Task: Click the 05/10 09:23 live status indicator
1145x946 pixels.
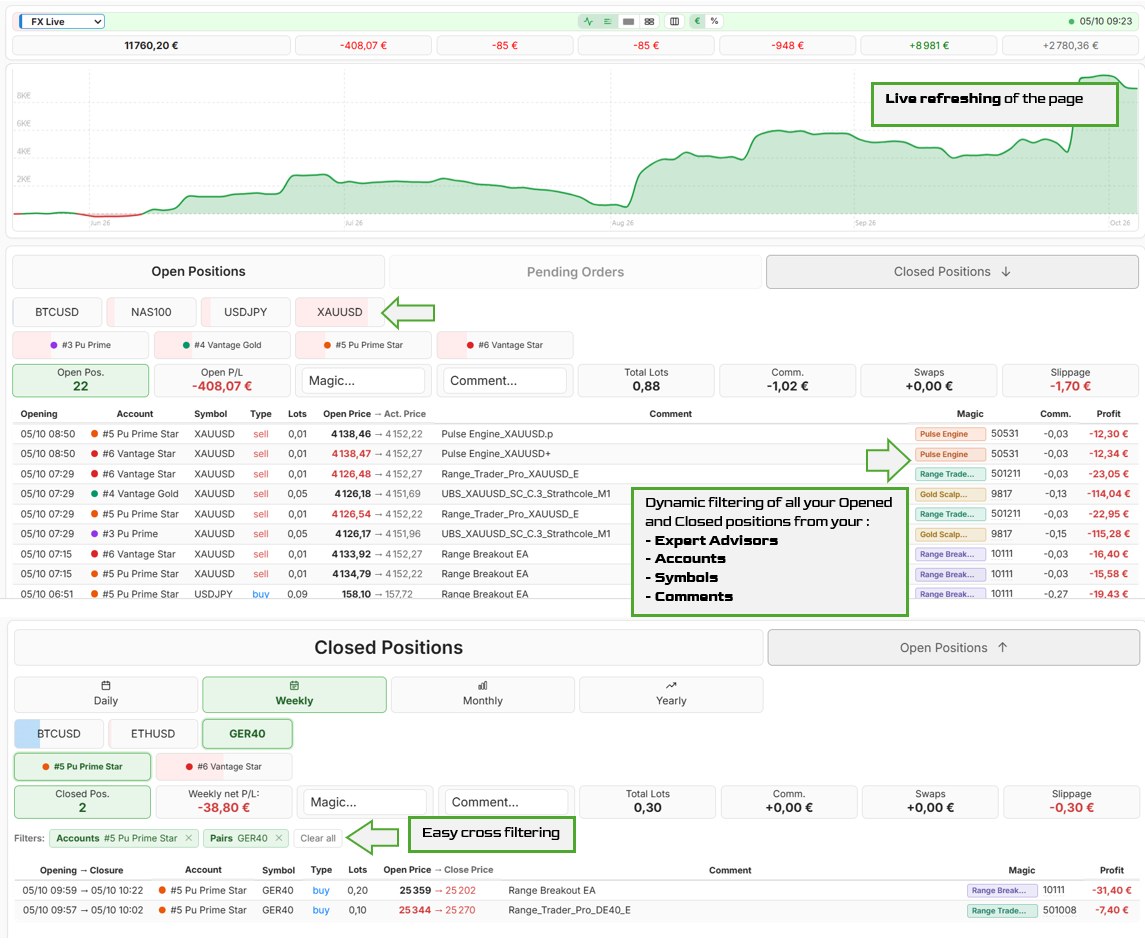Action: click(1100, 21)
